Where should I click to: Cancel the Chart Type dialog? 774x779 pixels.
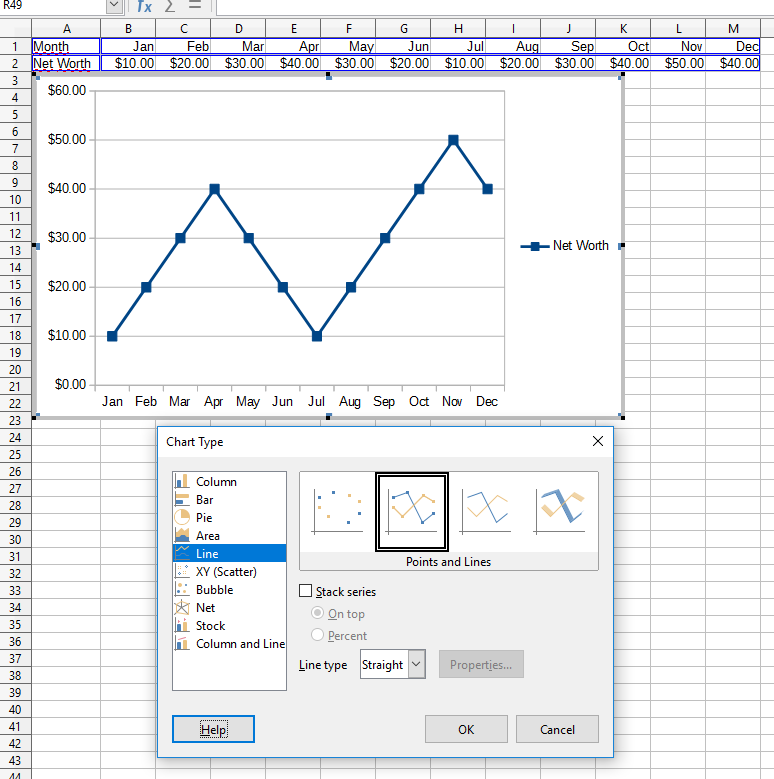(x=558, y=729)
